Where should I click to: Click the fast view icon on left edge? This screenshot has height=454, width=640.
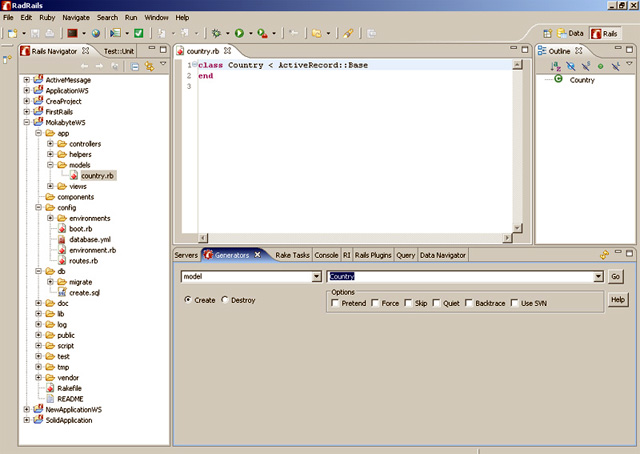click(7, 60)
